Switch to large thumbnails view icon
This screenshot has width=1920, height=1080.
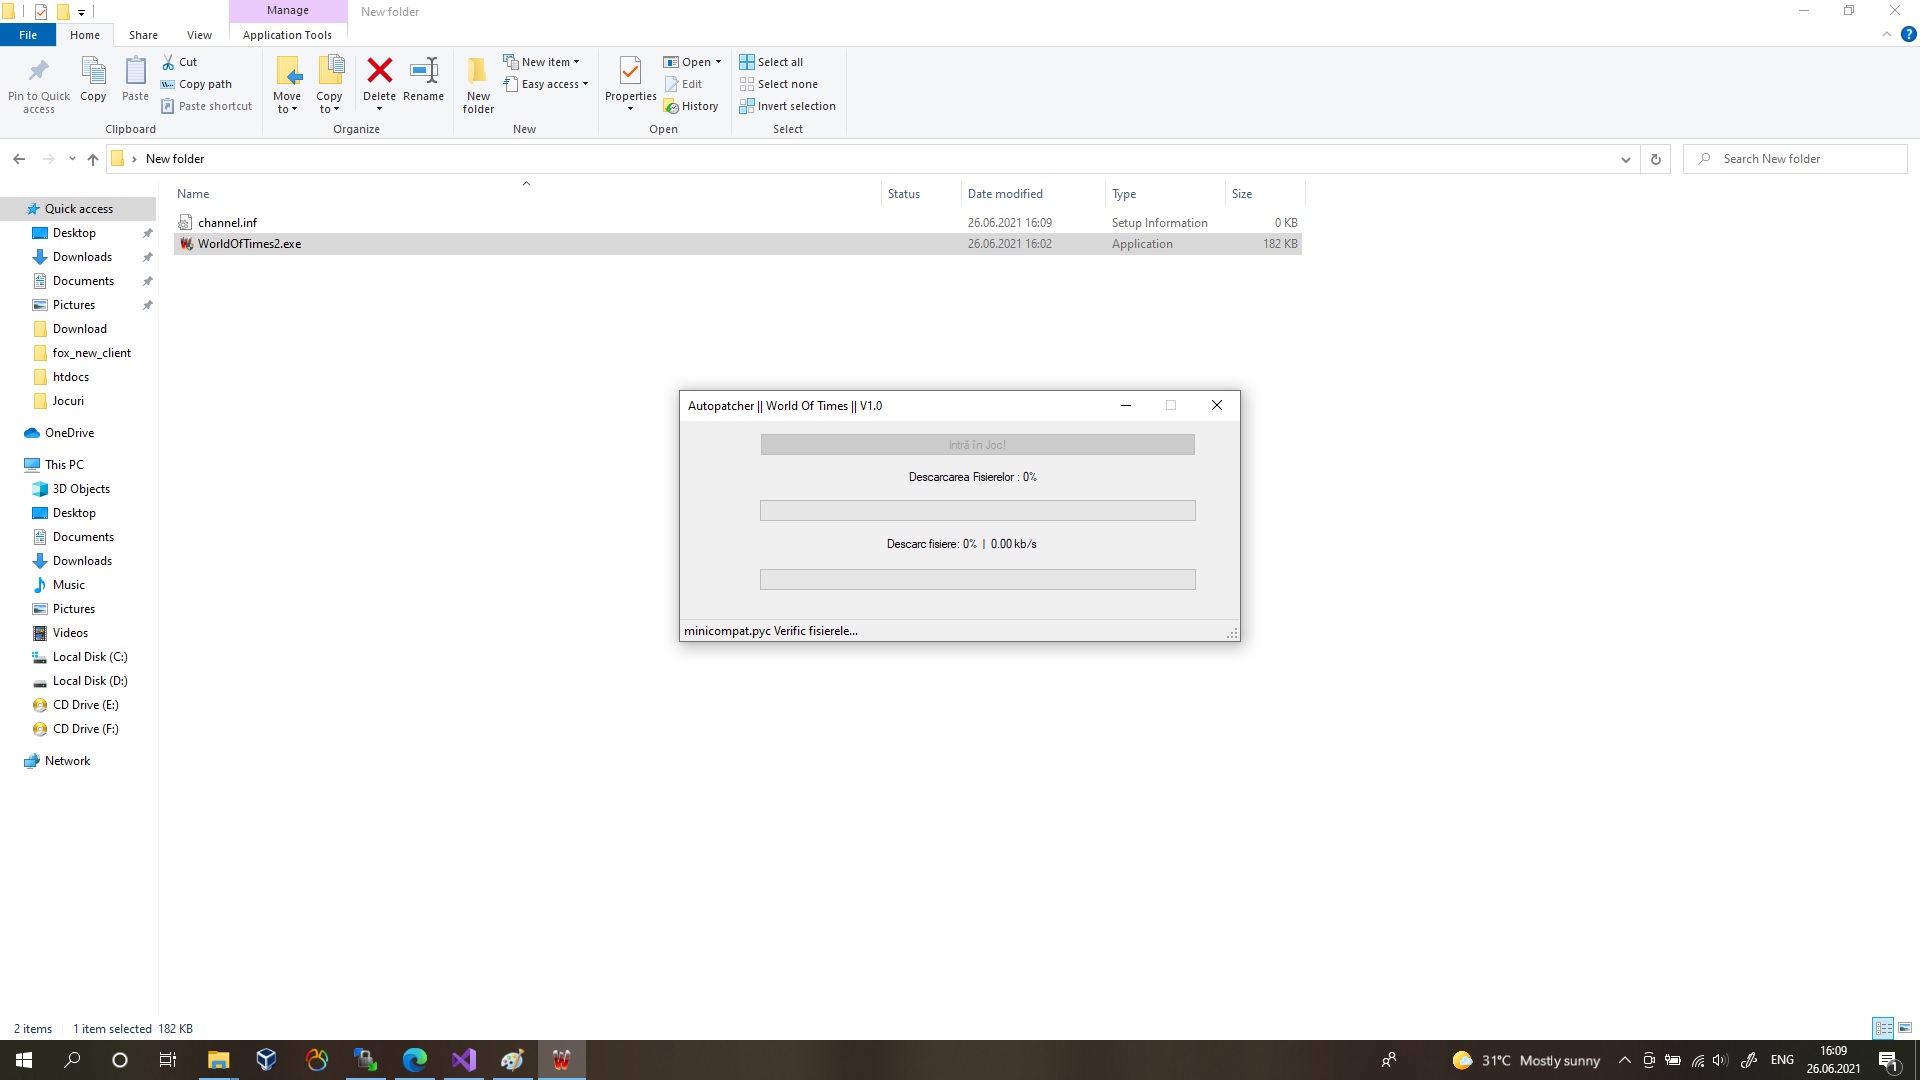click(1905, 1028)
